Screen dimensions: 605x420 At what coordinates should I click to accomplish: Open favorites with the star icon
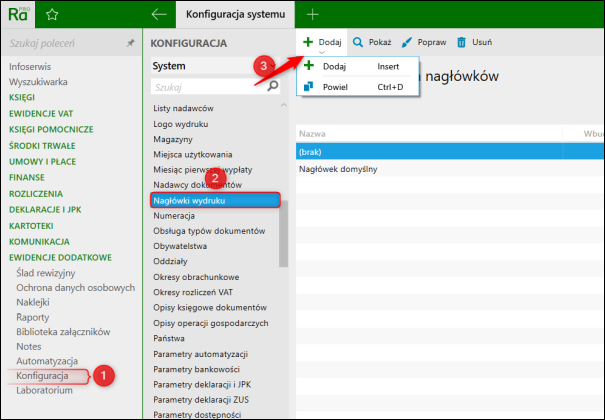[x=52, y=15]
